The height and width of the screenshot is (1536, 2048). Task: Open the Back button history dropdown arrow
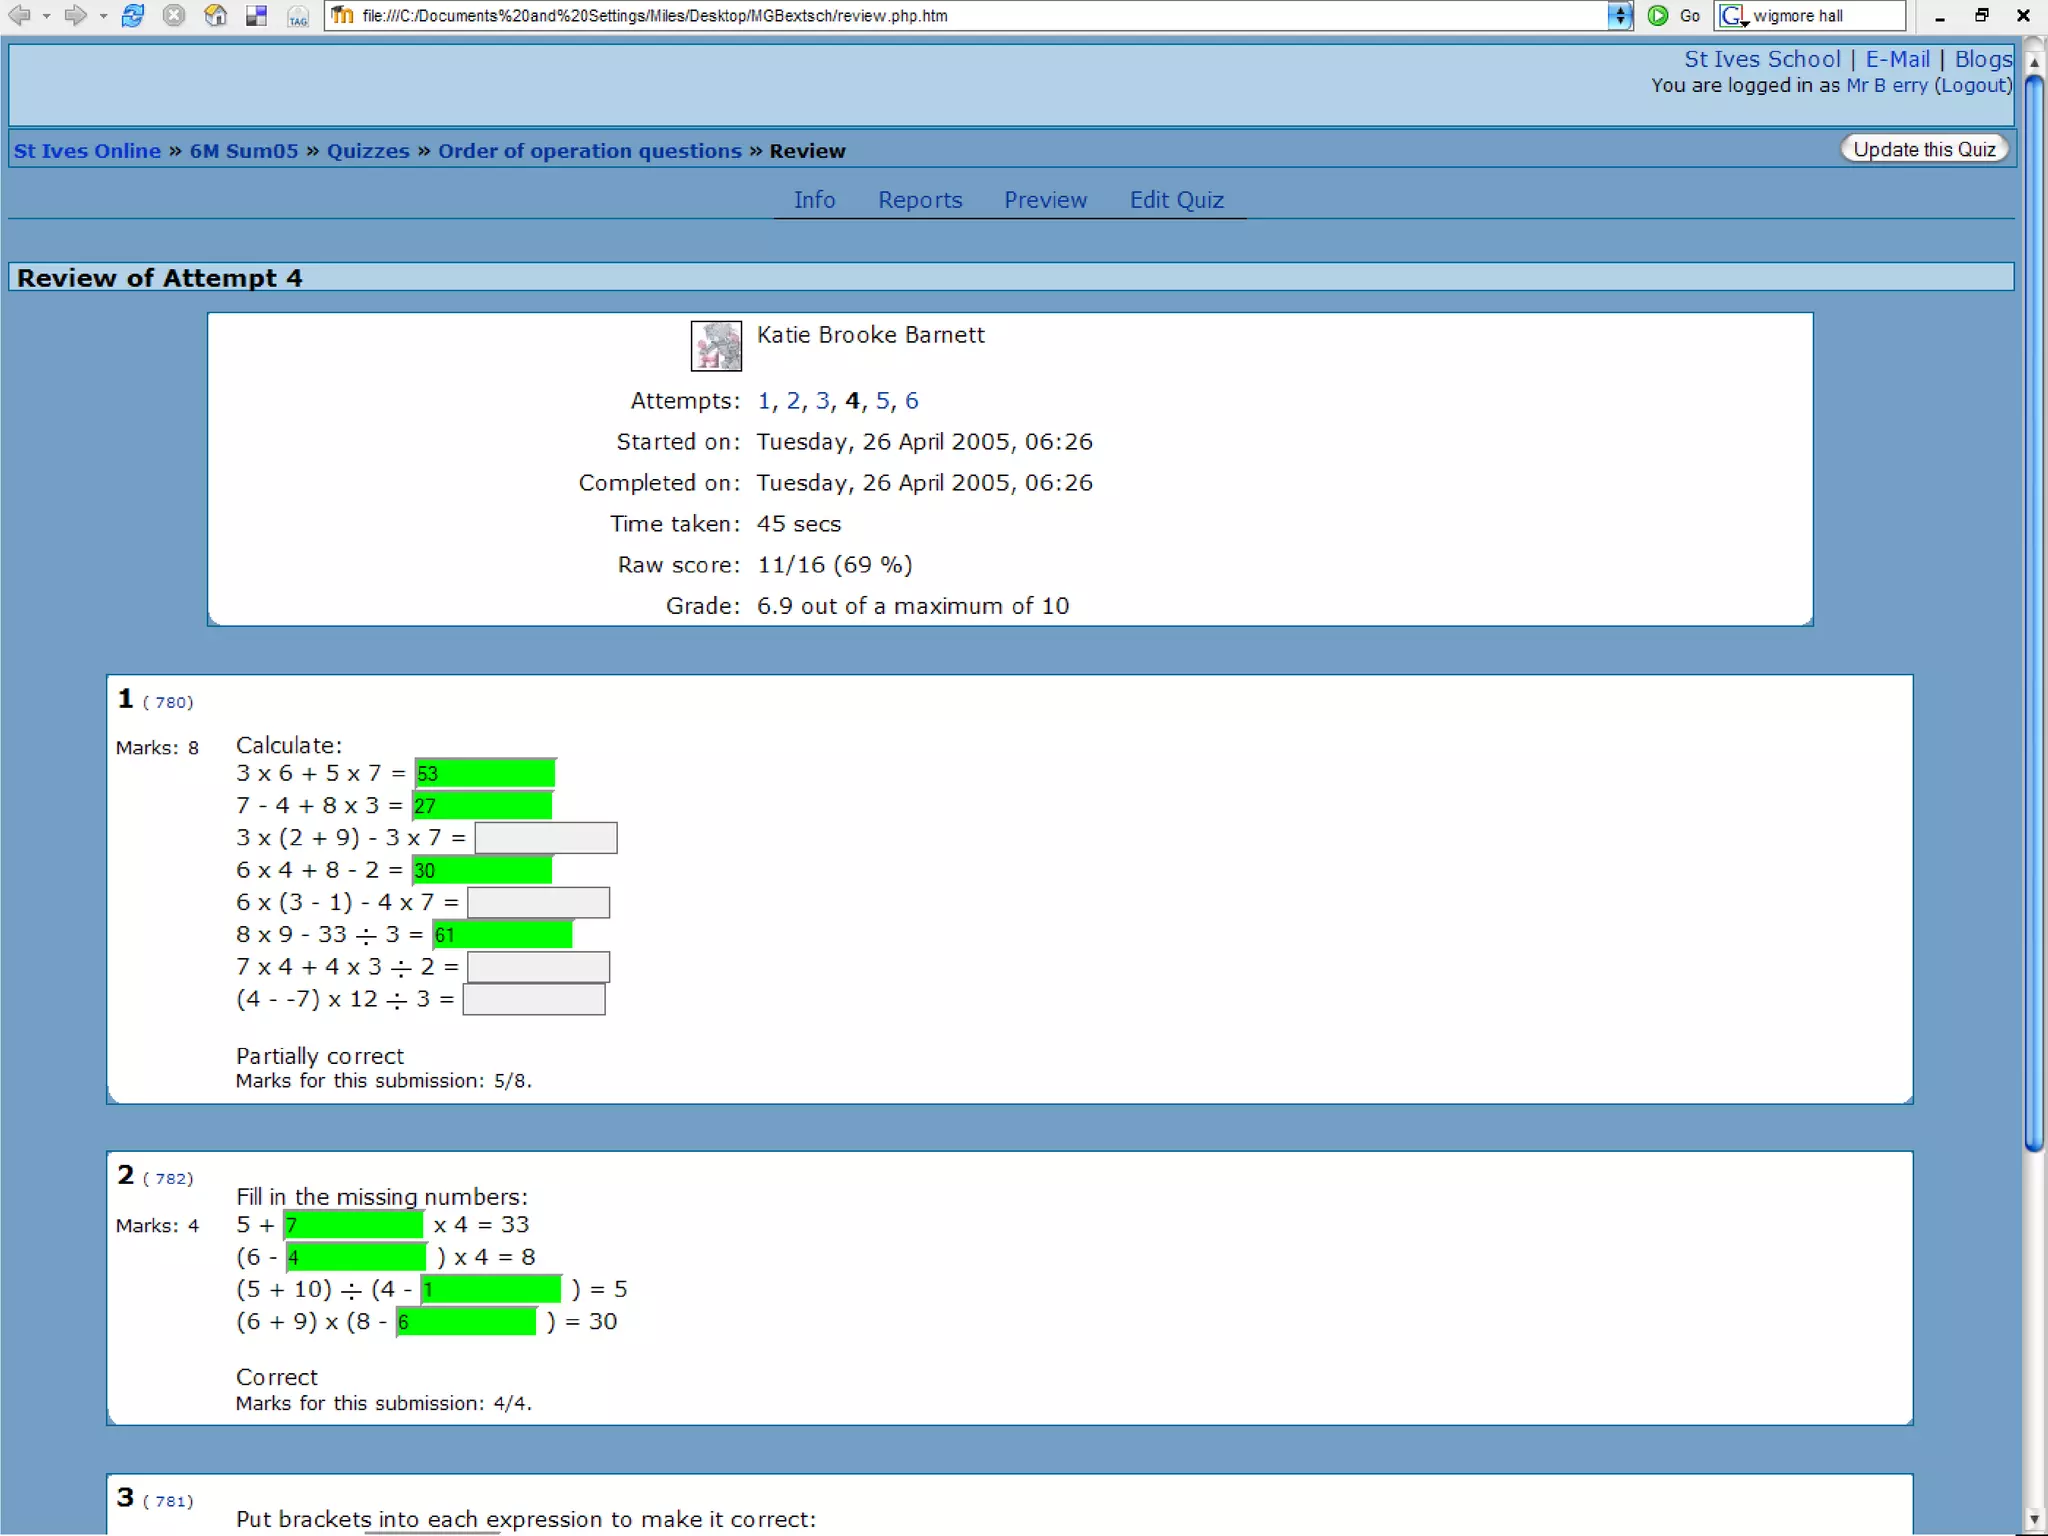pos(46,16)
